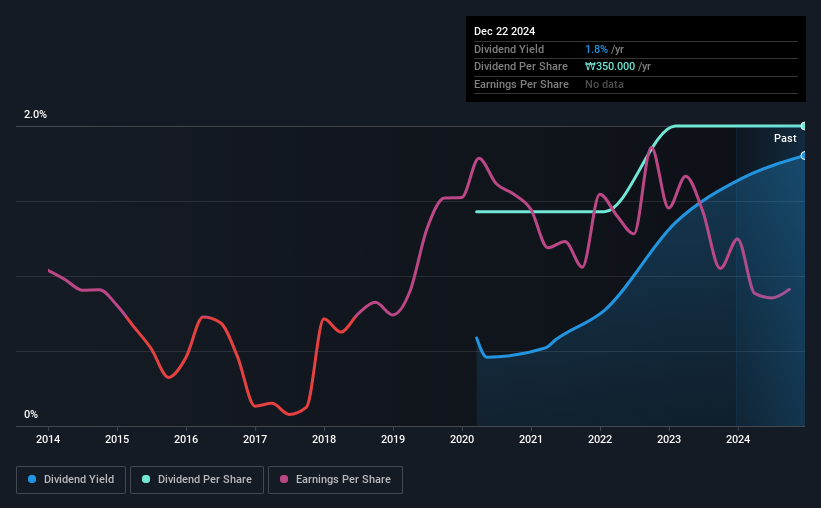Viewport: 821px width, 508px height.
Task: Click the 1.8% dividend yield value in tooltip
Action: 596,49
